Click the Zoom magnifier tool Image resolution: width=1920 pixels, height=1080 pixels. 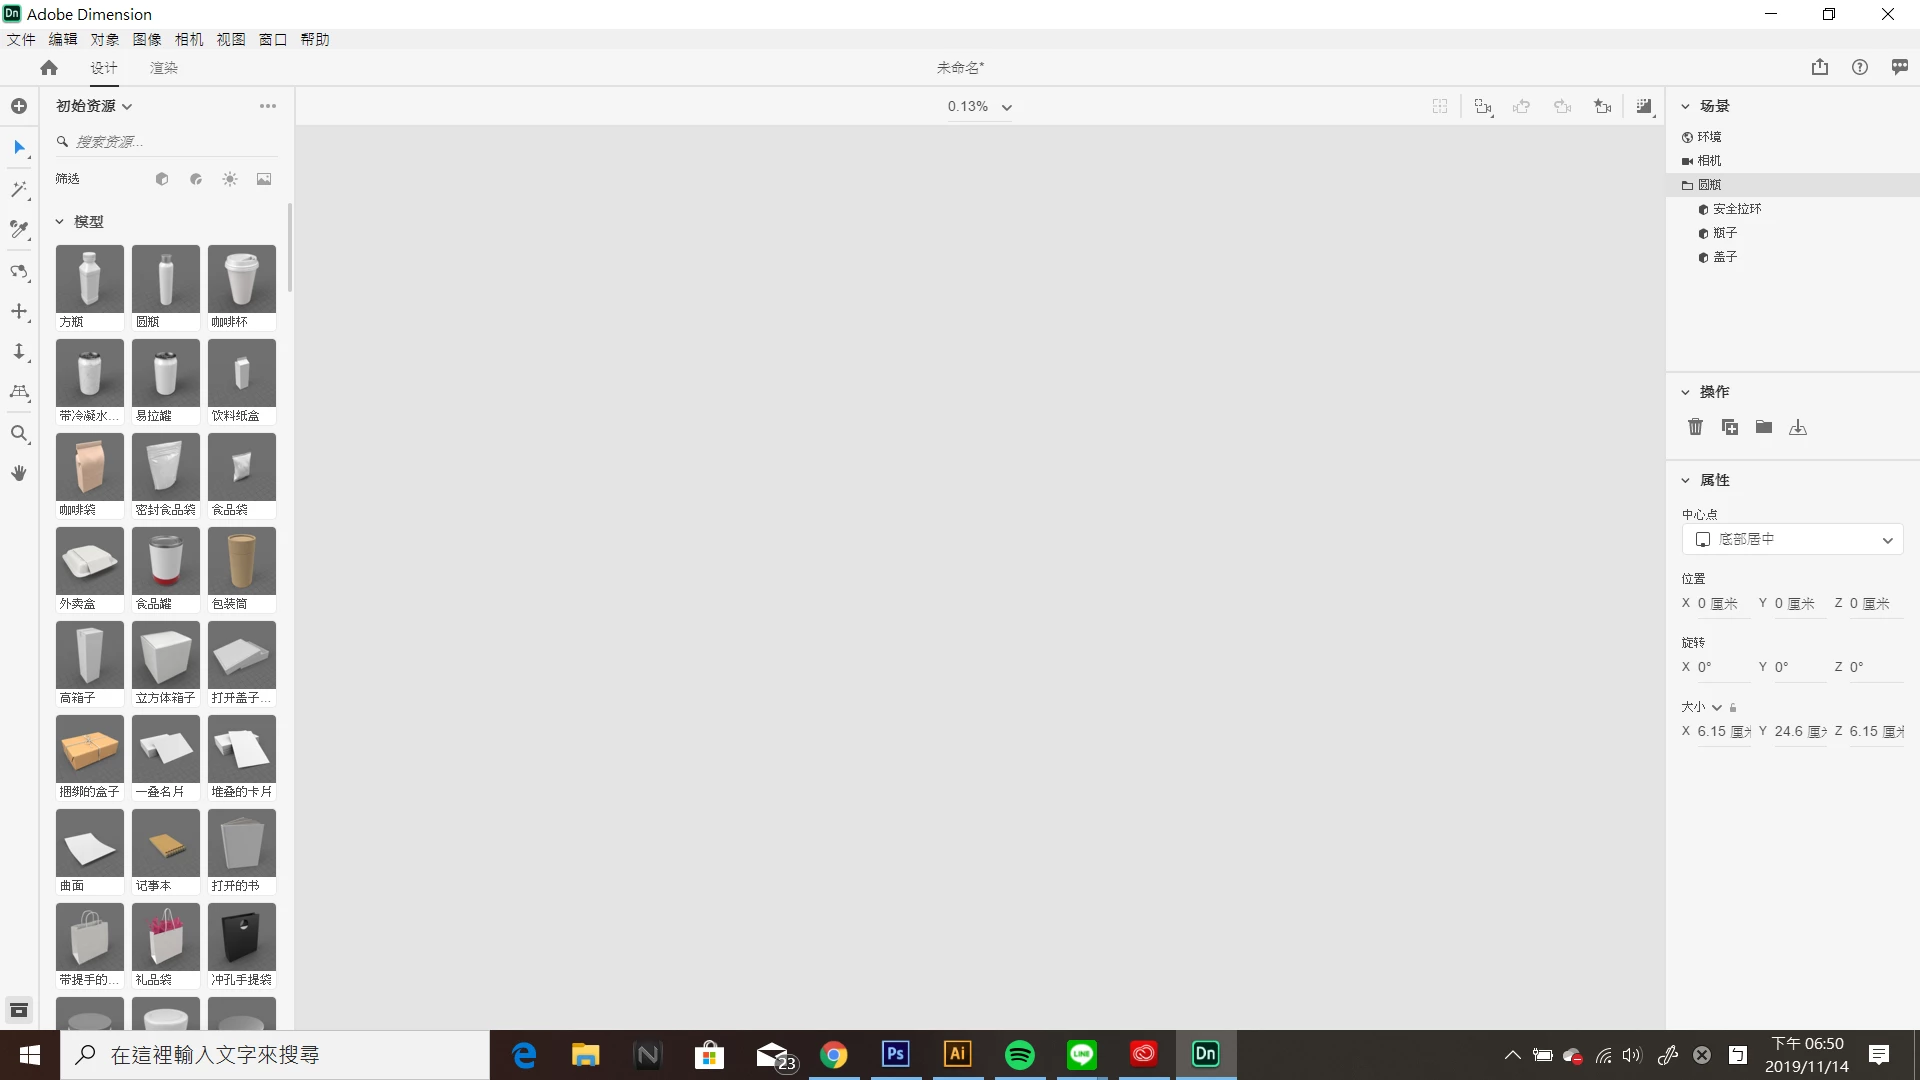coord(19,433)
